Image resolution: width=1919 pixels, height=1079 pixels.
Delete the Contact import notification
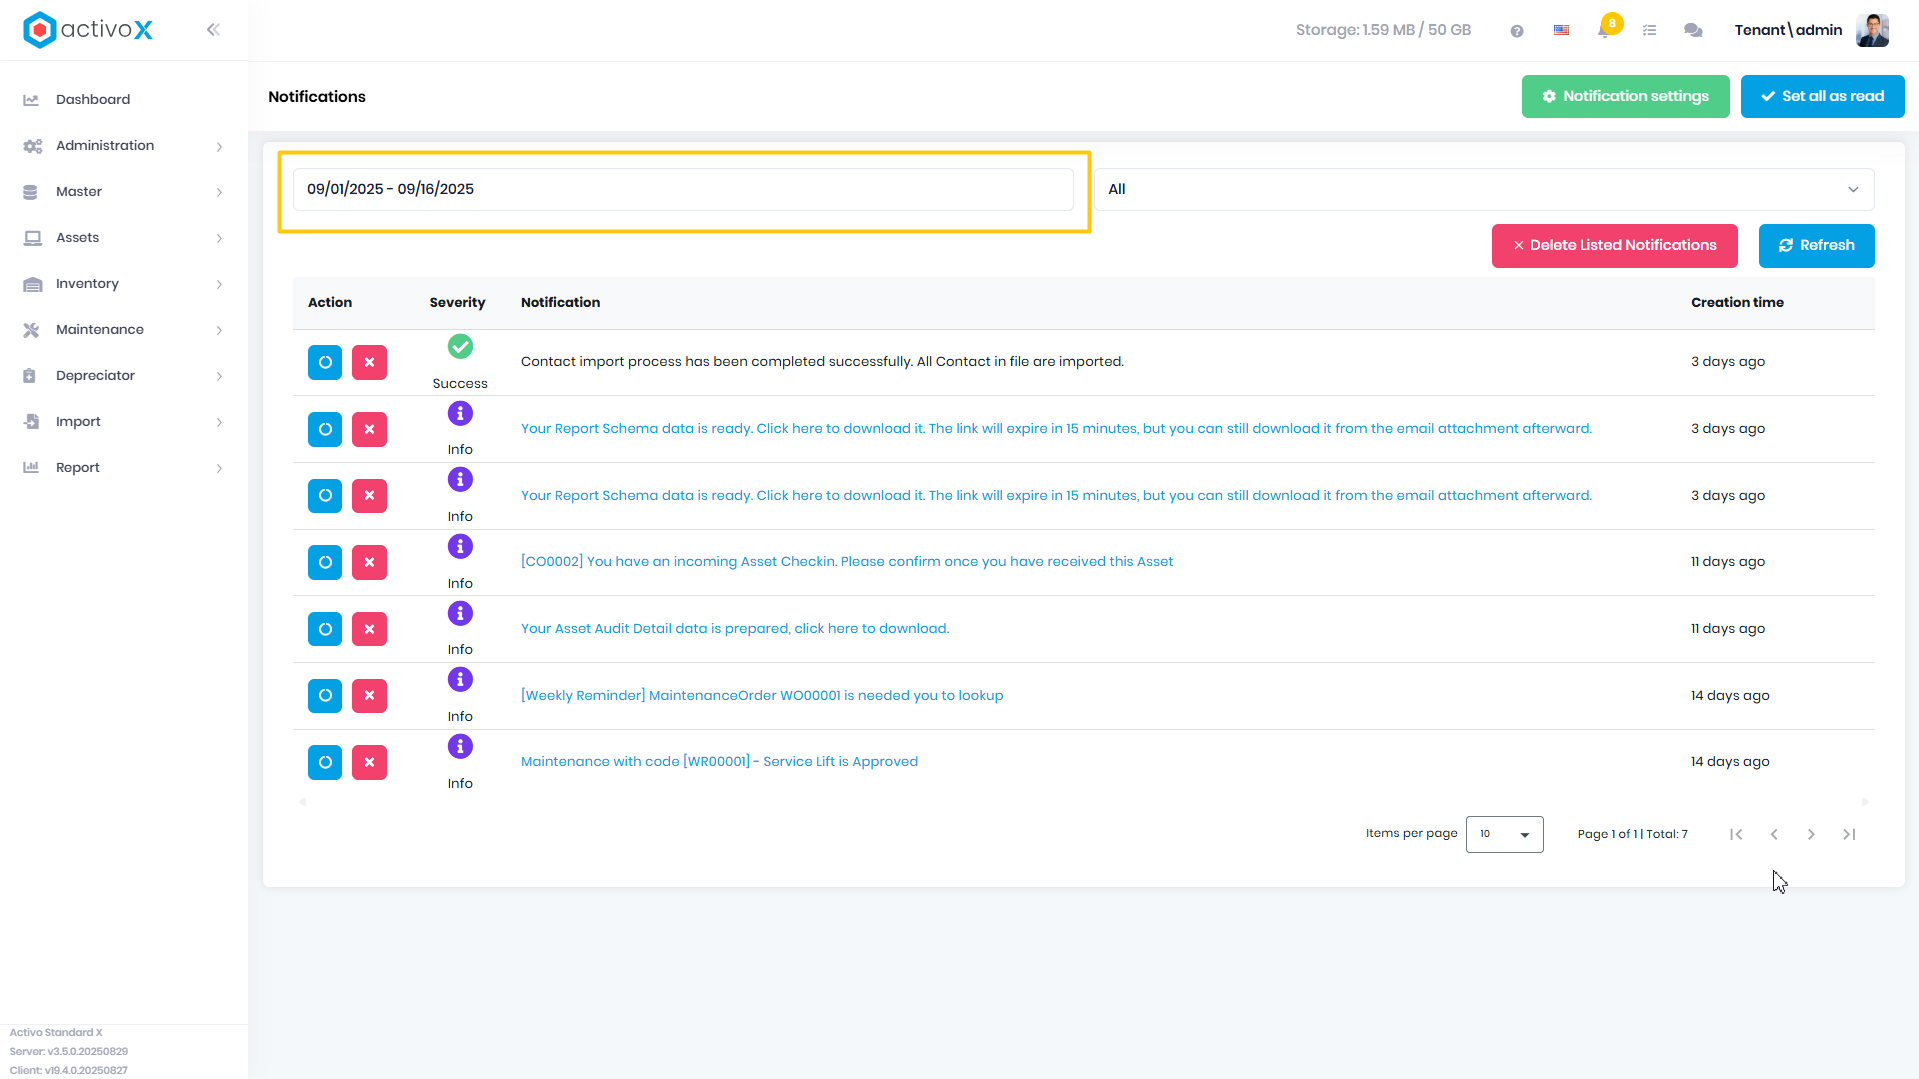369,362
